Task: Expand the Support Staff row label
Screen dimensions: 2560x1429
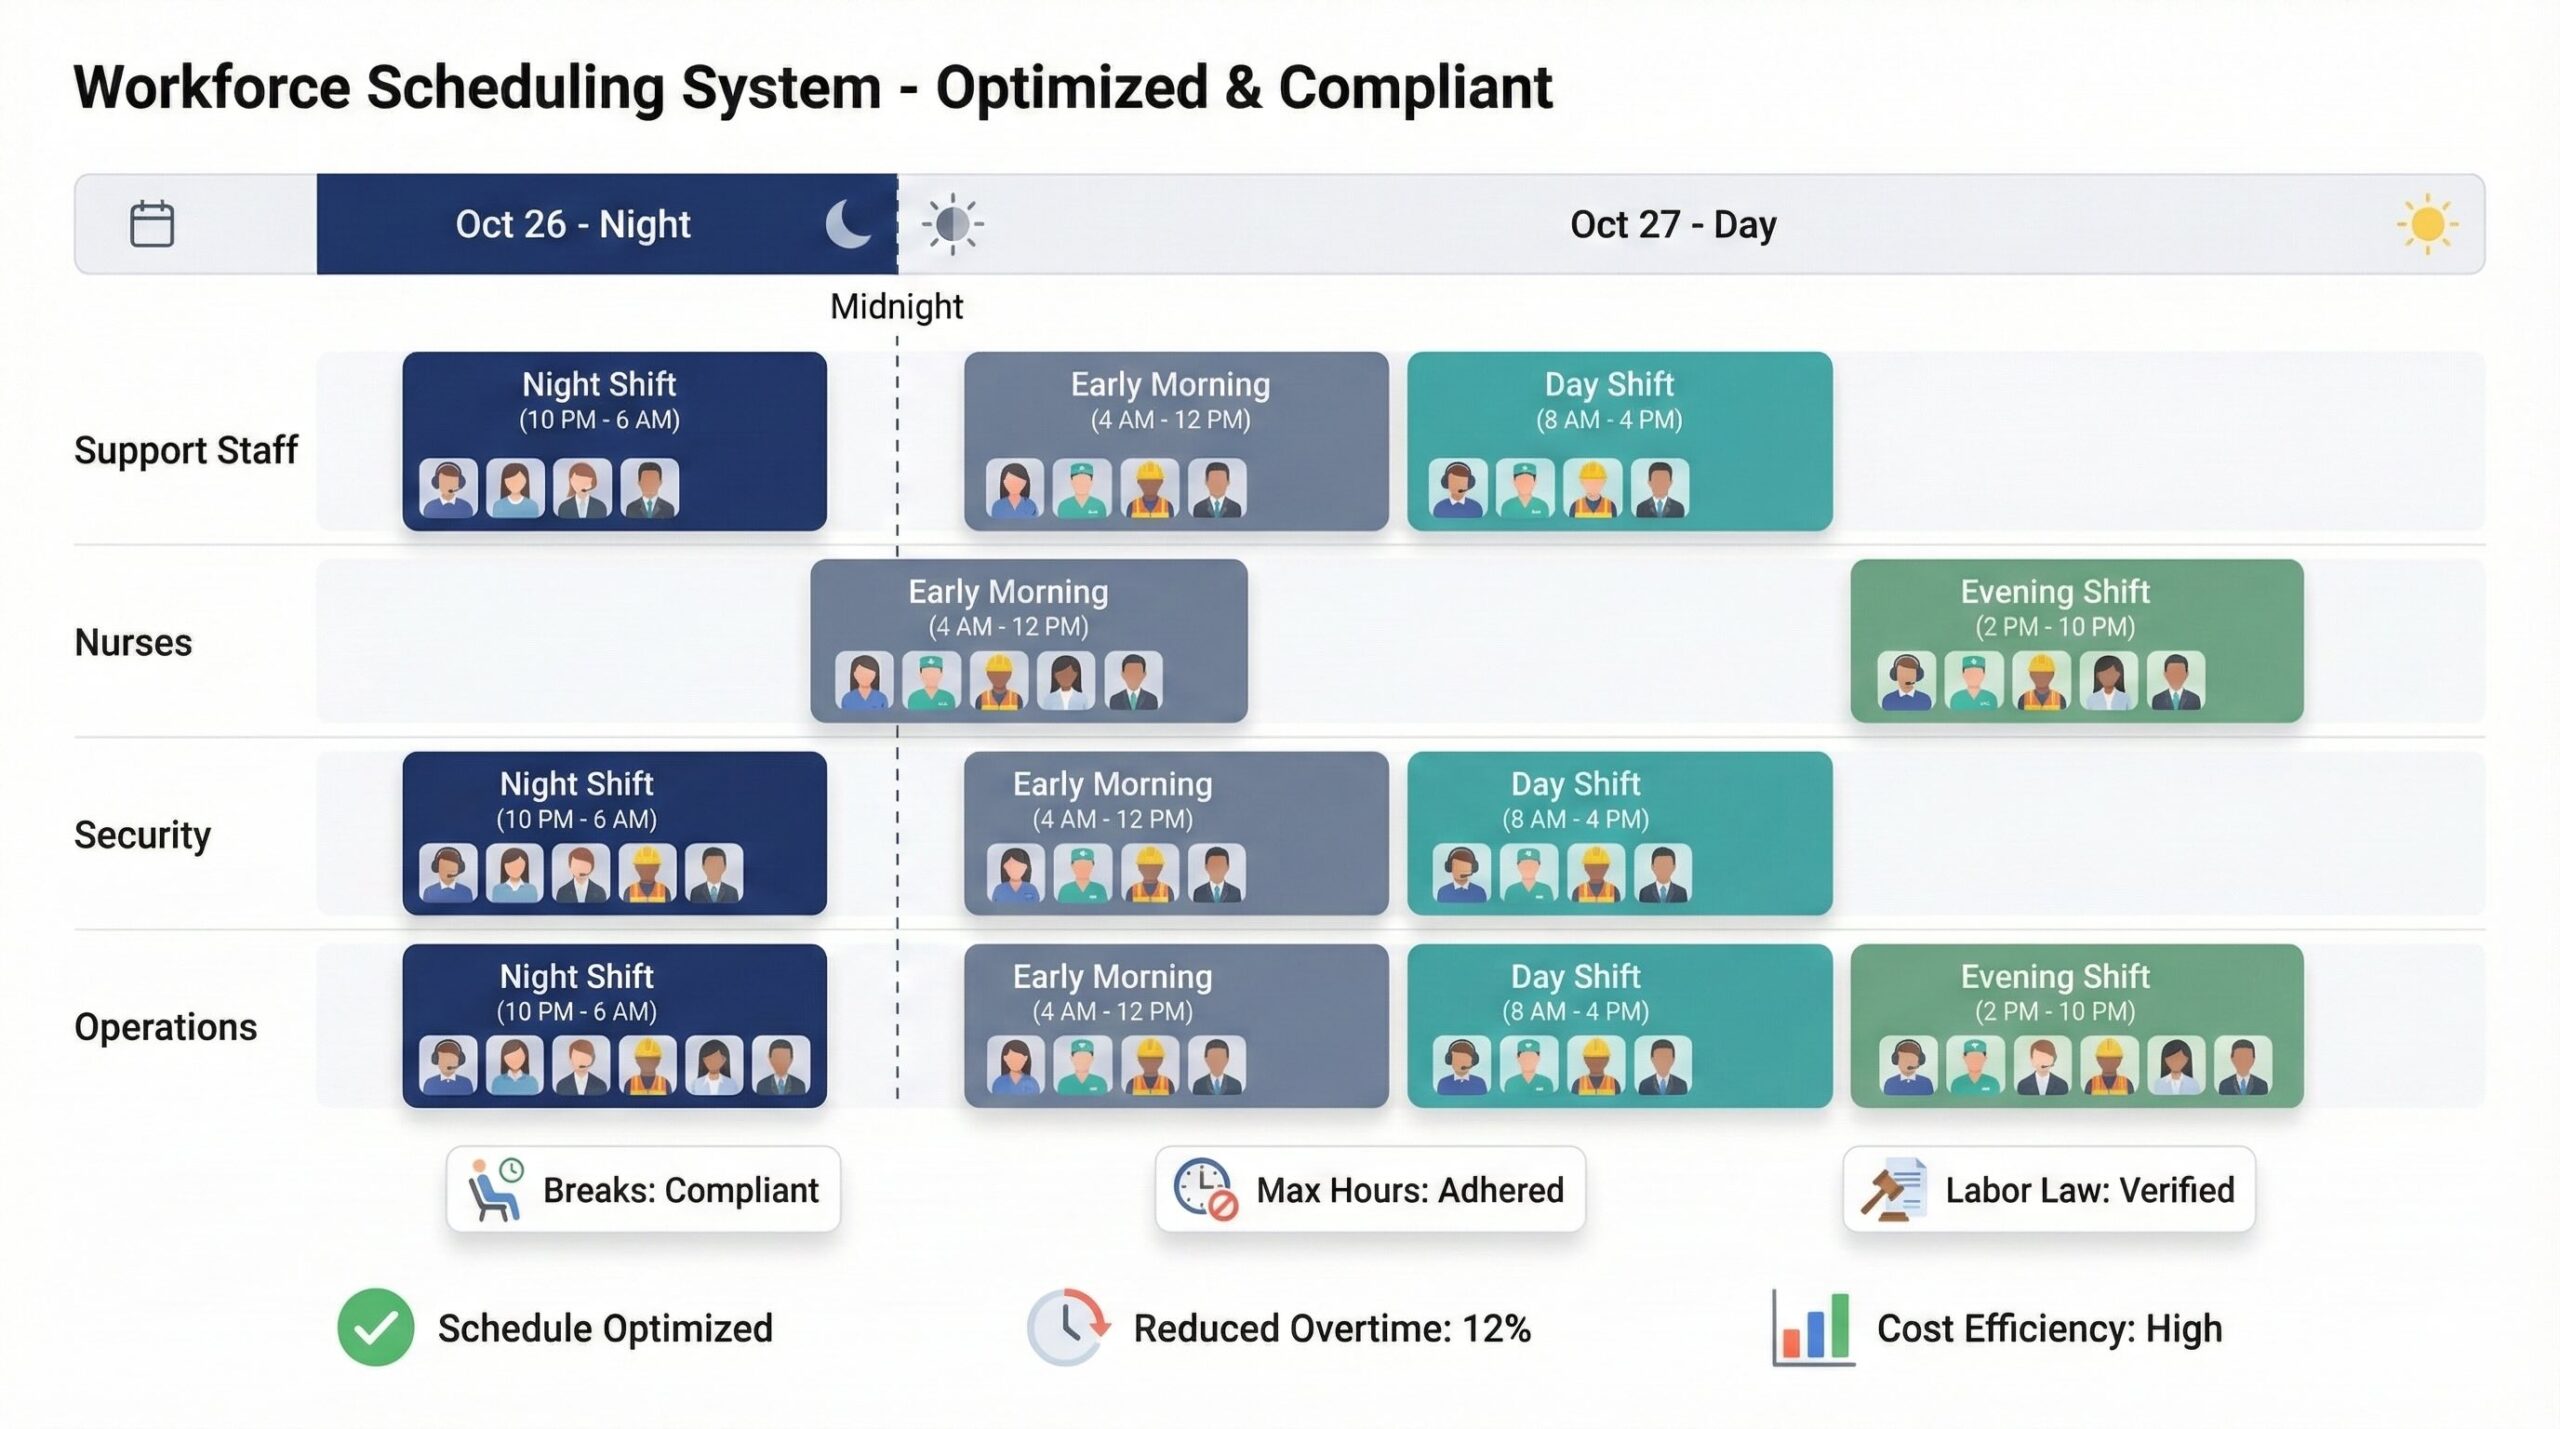Action: coord(185,450)
